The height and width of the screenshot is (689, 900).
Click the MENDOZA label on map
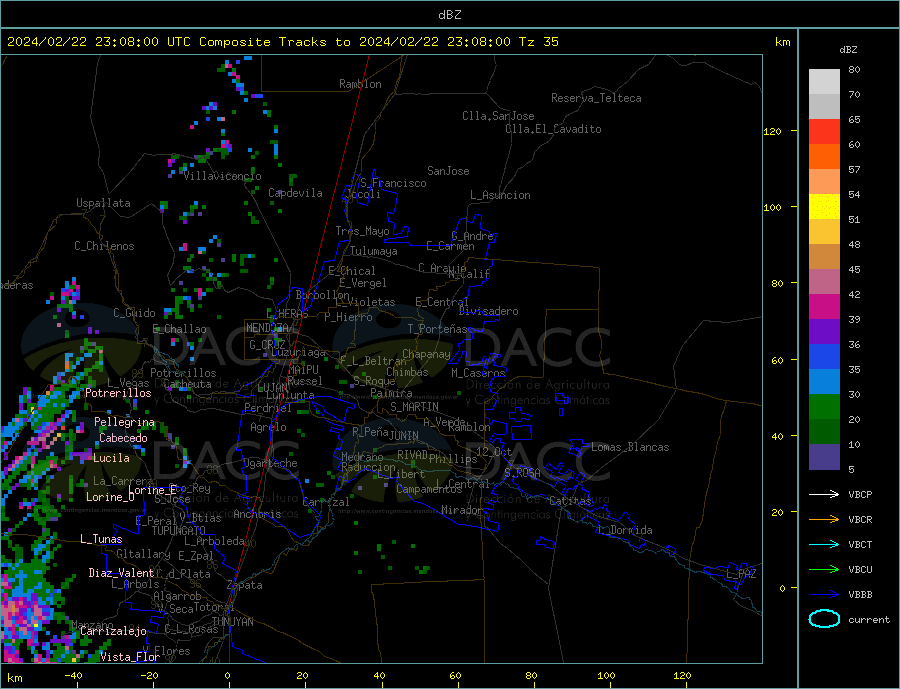point(268,327)
